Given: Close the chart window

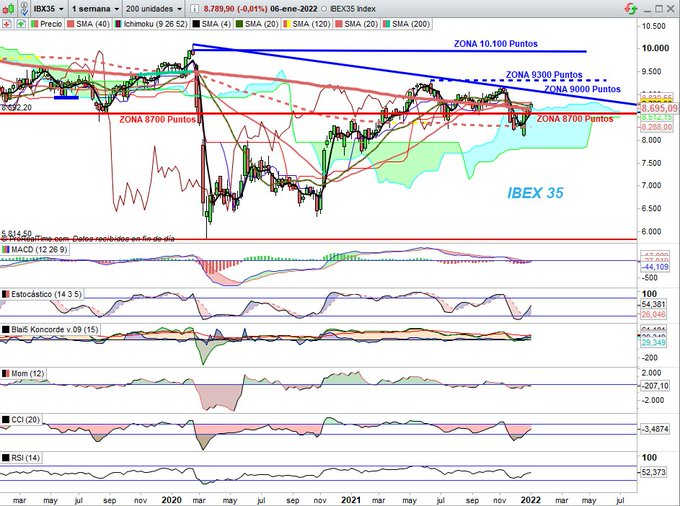Looking at the screenshot, I should (671, 9).
